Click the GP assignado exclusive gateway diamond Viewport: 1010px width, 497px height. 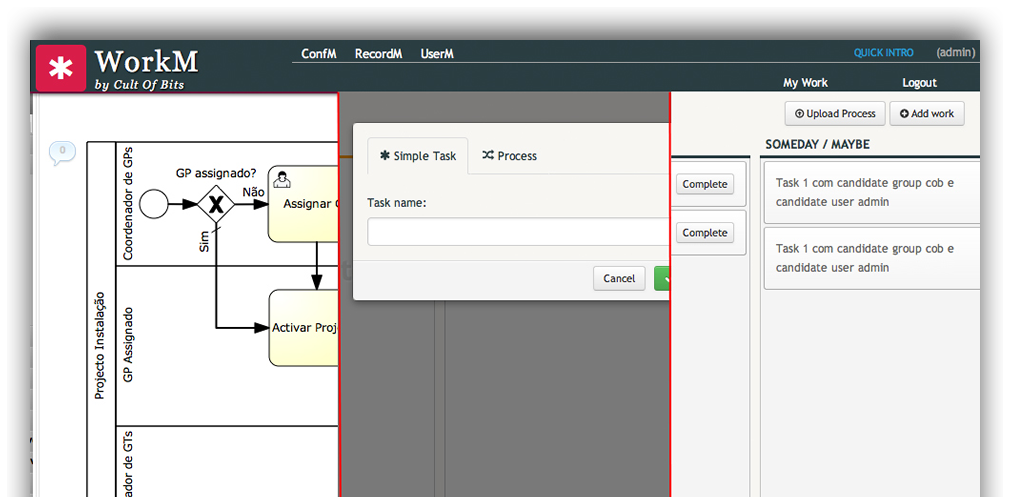coord(215,204)
